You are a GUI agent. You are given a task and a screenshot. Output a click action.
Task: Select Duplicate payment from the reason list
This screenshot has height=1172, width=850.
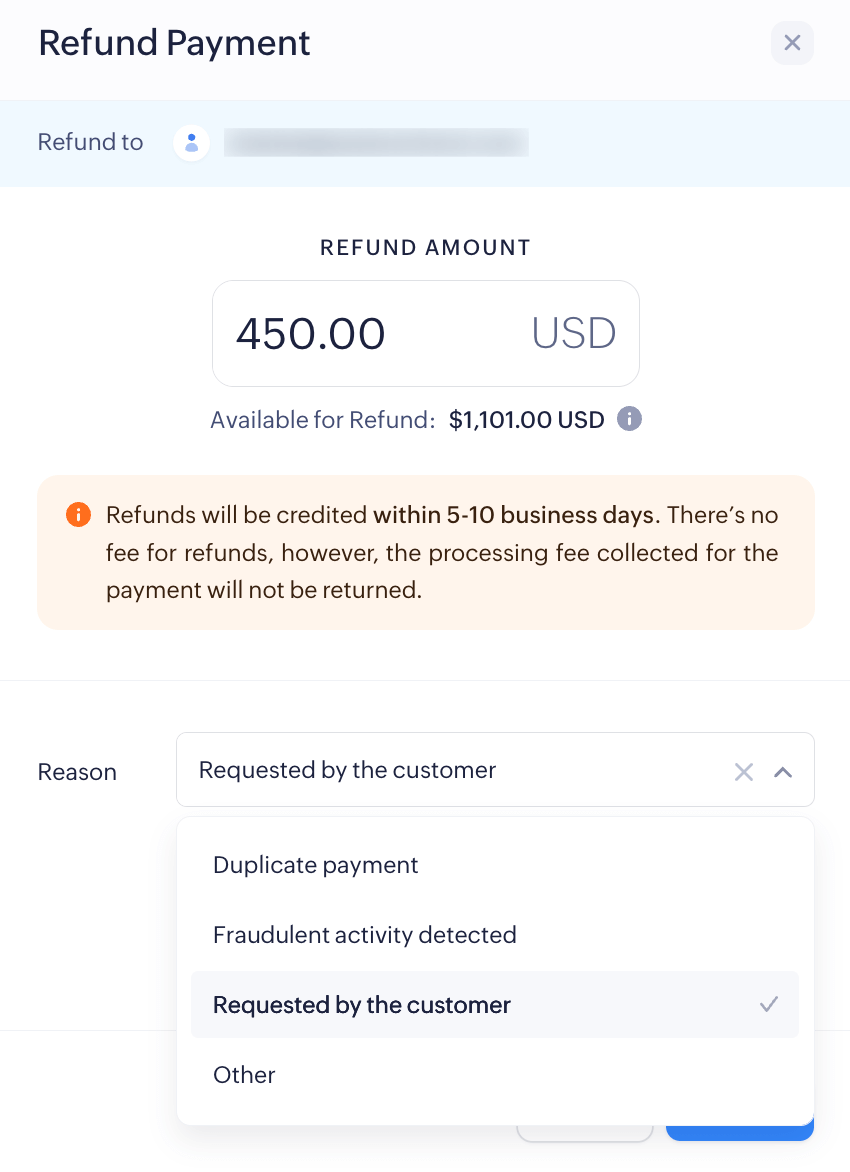click(315, 864)
